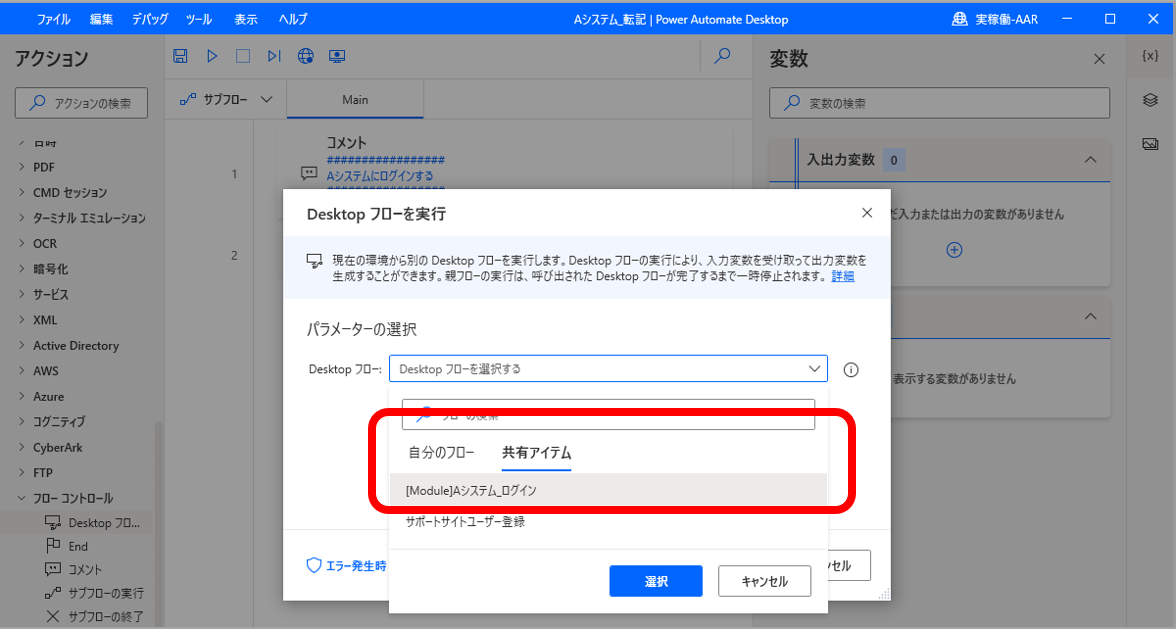Open the images pane icon
The image size is (1176, 629).
pos(1150,143)
